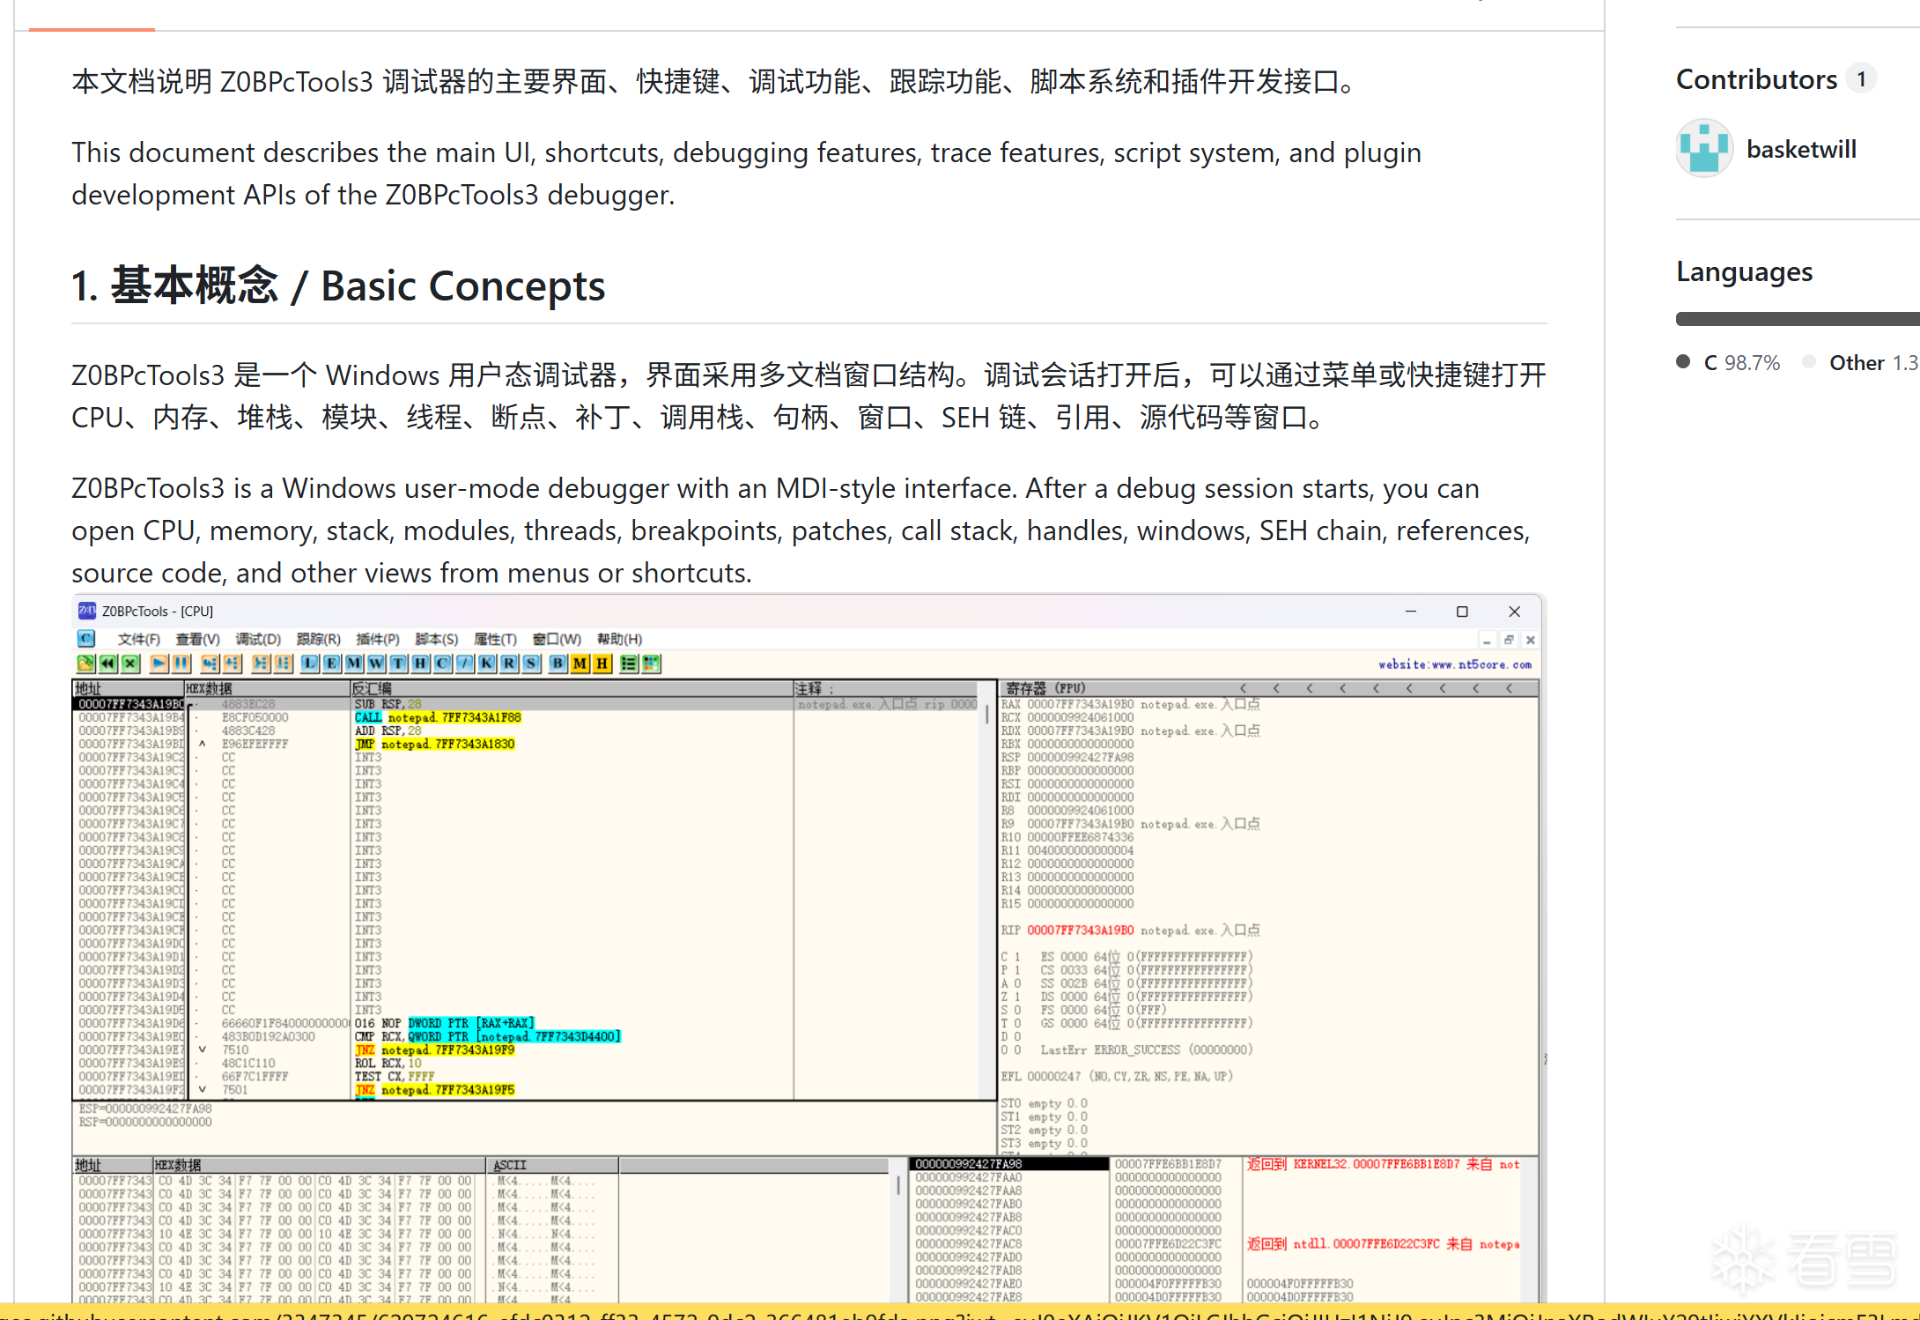
Task: Click the 返回到 ntdll stack comment
Action: click(1383, 1244)
